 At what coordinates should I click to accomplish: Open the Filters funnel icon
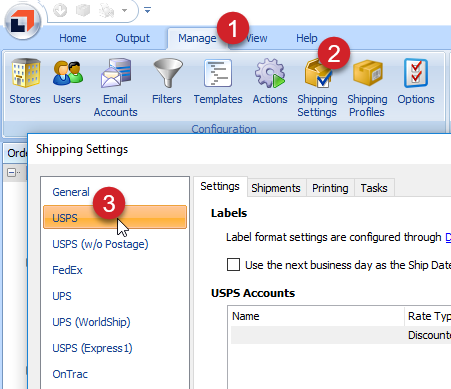pyautogui.click(x=167, y=81)
